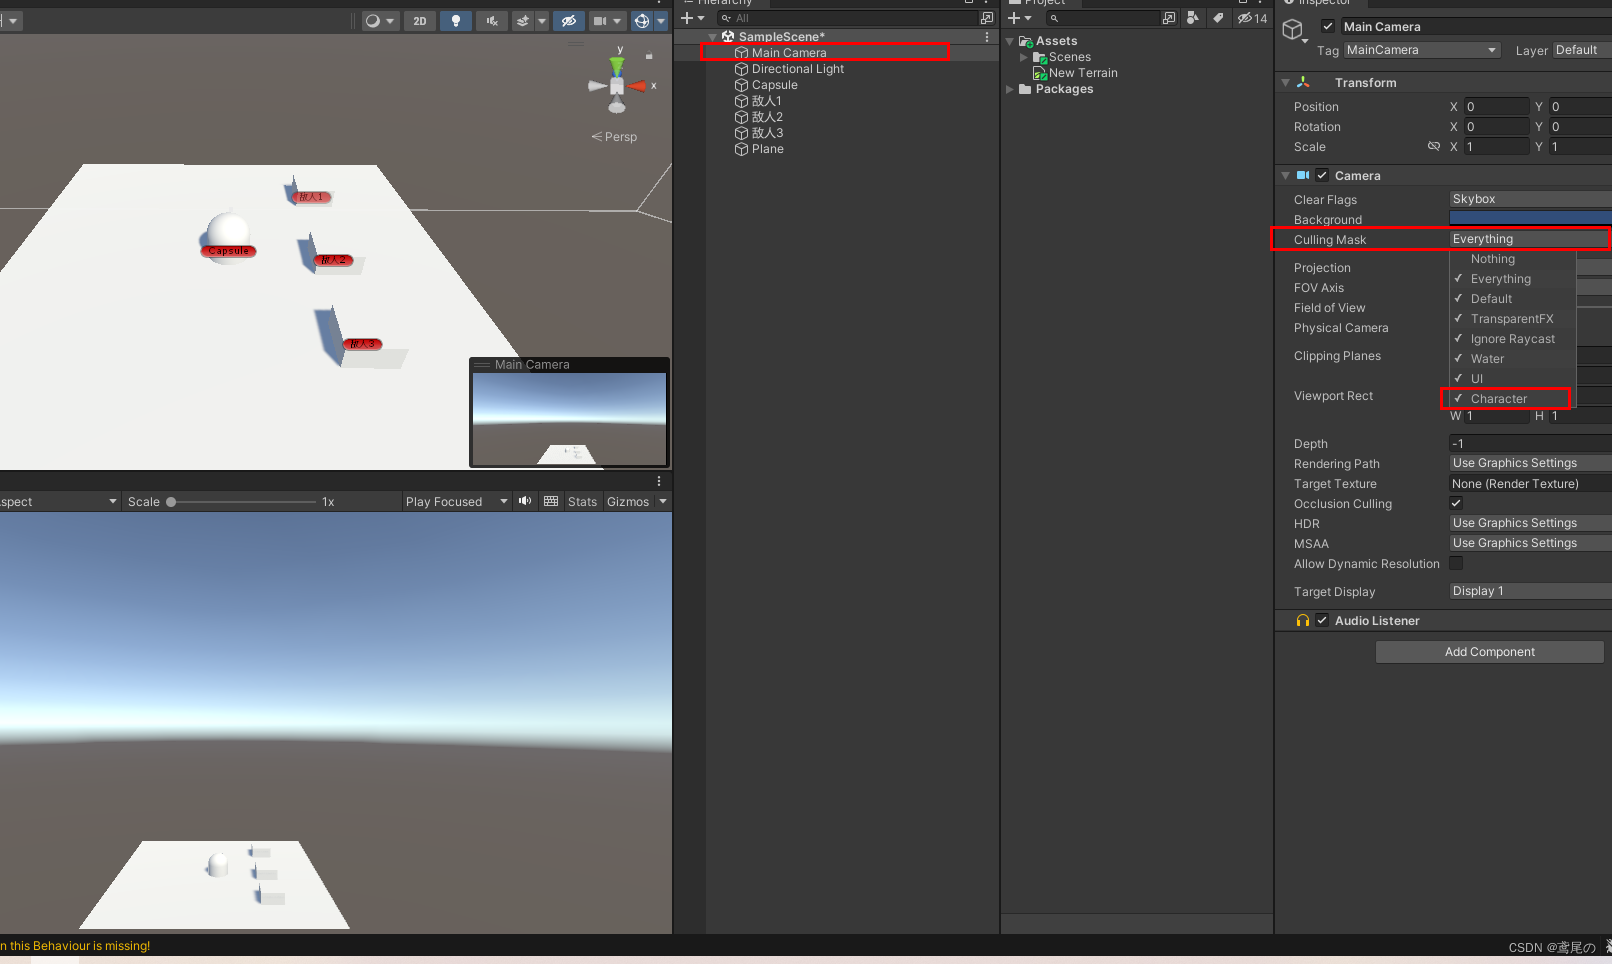Image resolution: width=1612 pixels, height=964 pixels.
Task: Open the Tag MainCamera dropdown
Action: [x=1422, y=50]
